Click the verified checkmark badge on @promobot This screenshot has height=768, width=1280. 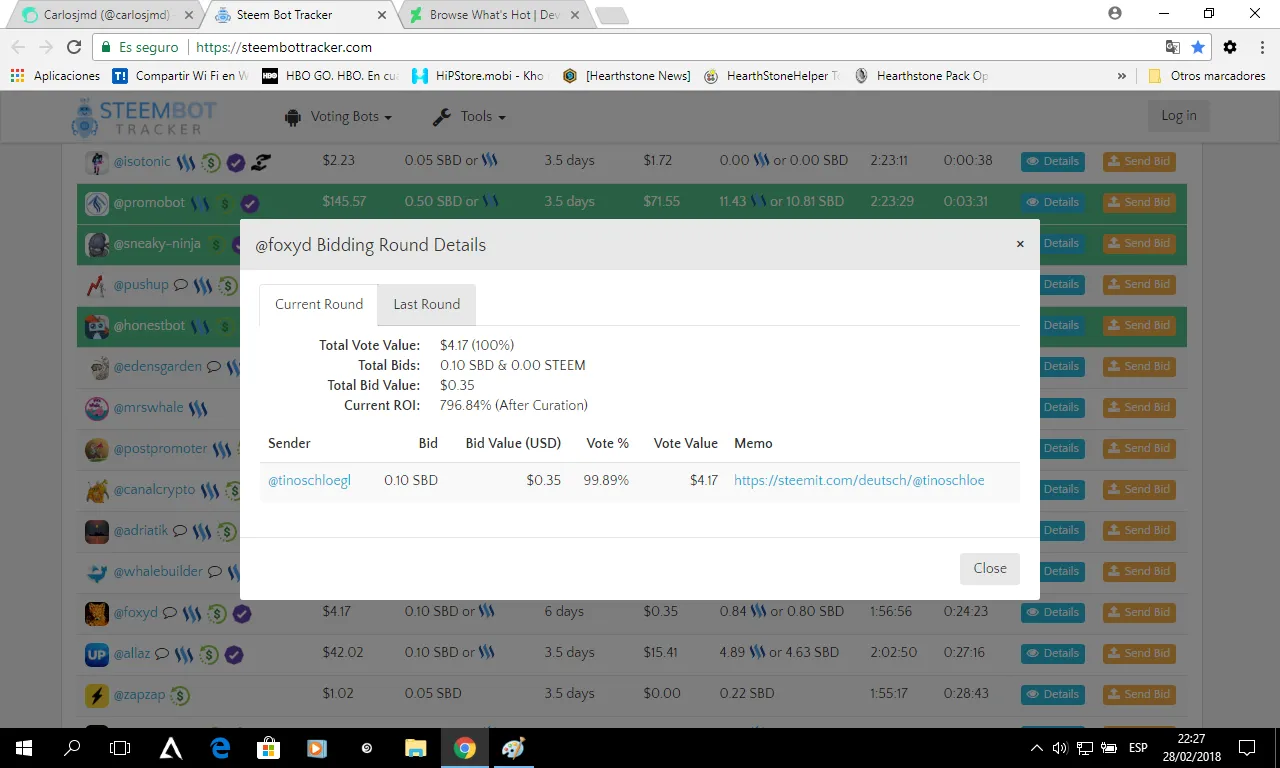pyautogui.click(x=250, y=203)
